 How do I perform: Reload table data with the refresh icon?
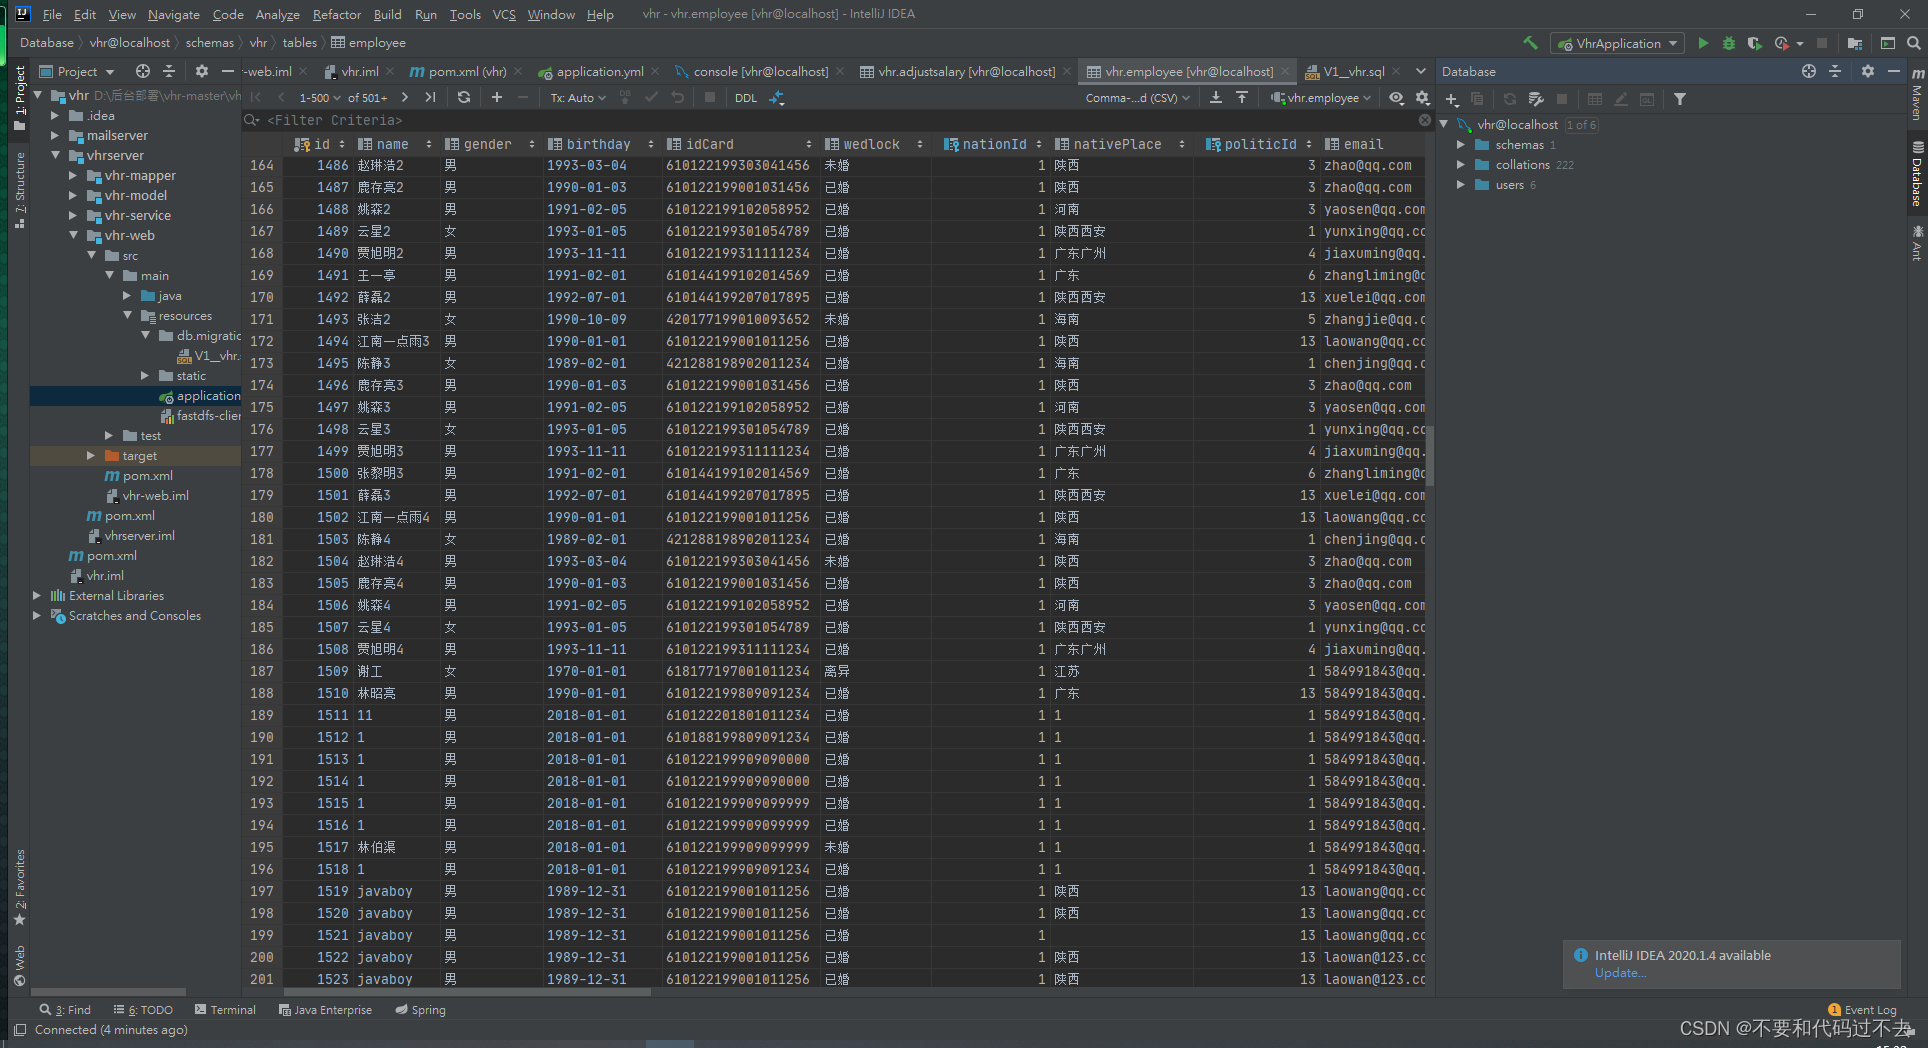[463, 97]
